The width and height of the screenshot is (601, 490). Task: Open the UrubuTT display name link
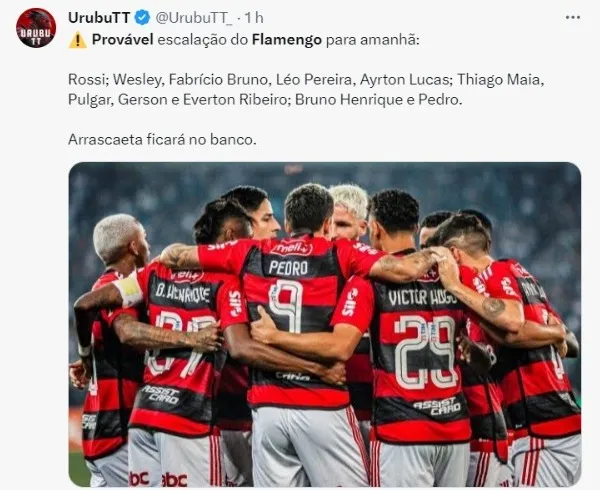pos(99,18)
